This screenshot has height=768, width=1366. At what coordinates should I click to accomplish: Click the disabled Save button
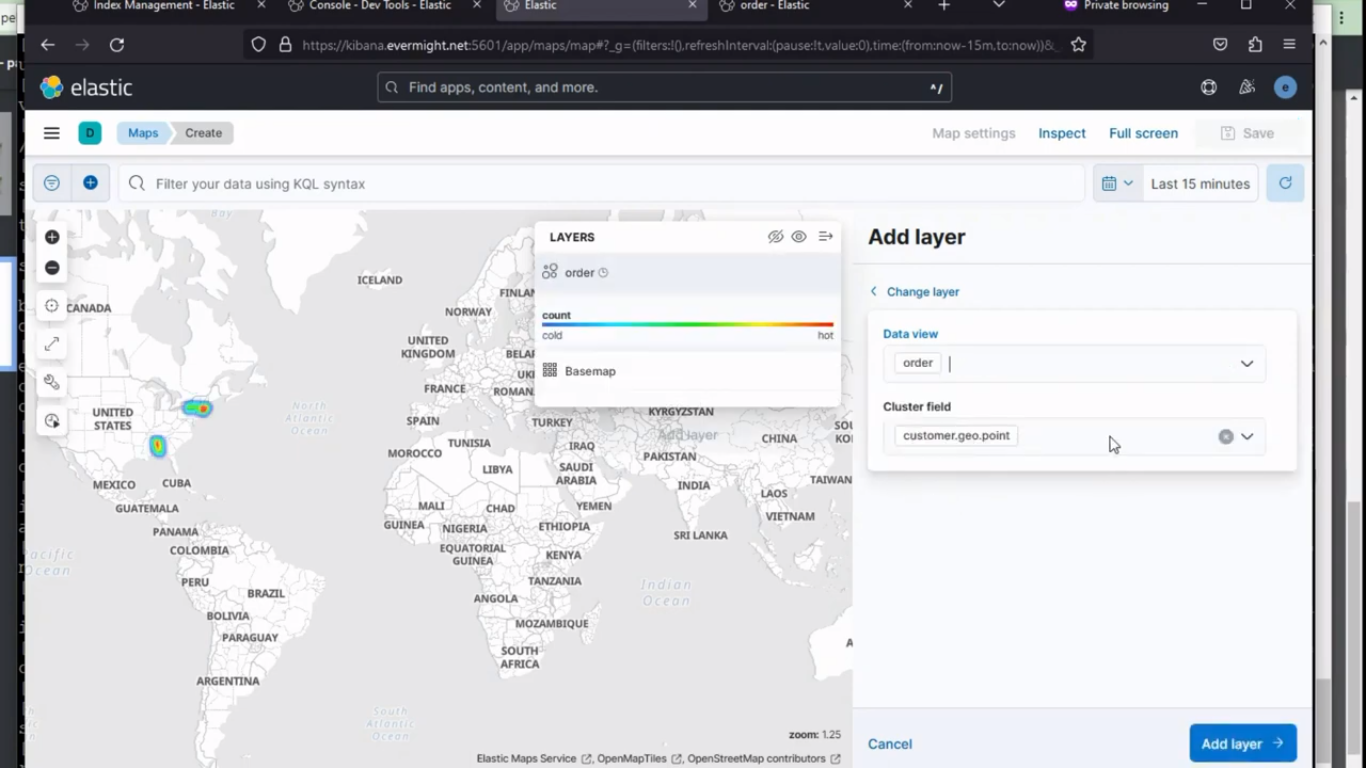point(1247,133)
